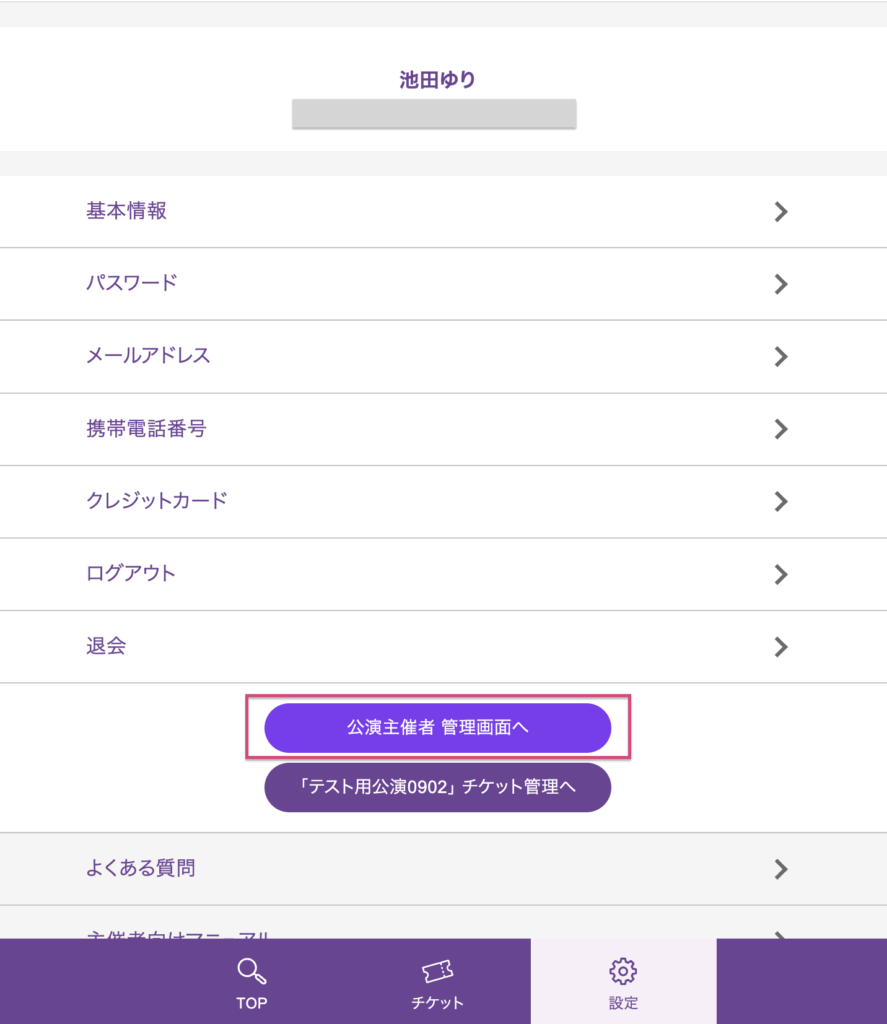Screen dimensions: 887x1024
Task: Click the chevron beside パスワード
Action: pyautogui.click(x=781, y=284)
